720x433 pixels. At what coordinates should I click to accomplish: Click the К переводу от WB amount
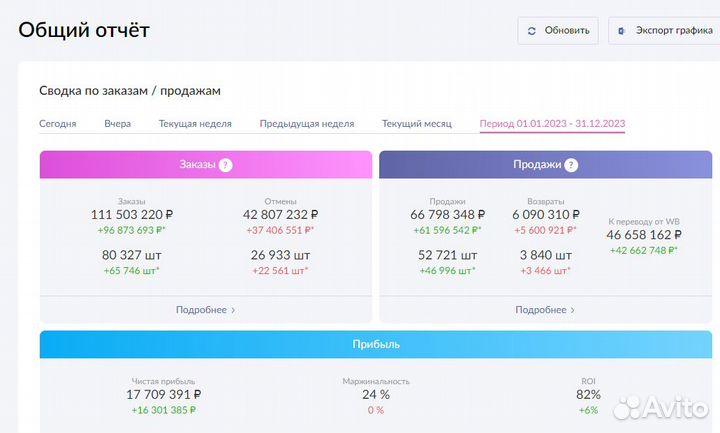(x=644, y=235)
